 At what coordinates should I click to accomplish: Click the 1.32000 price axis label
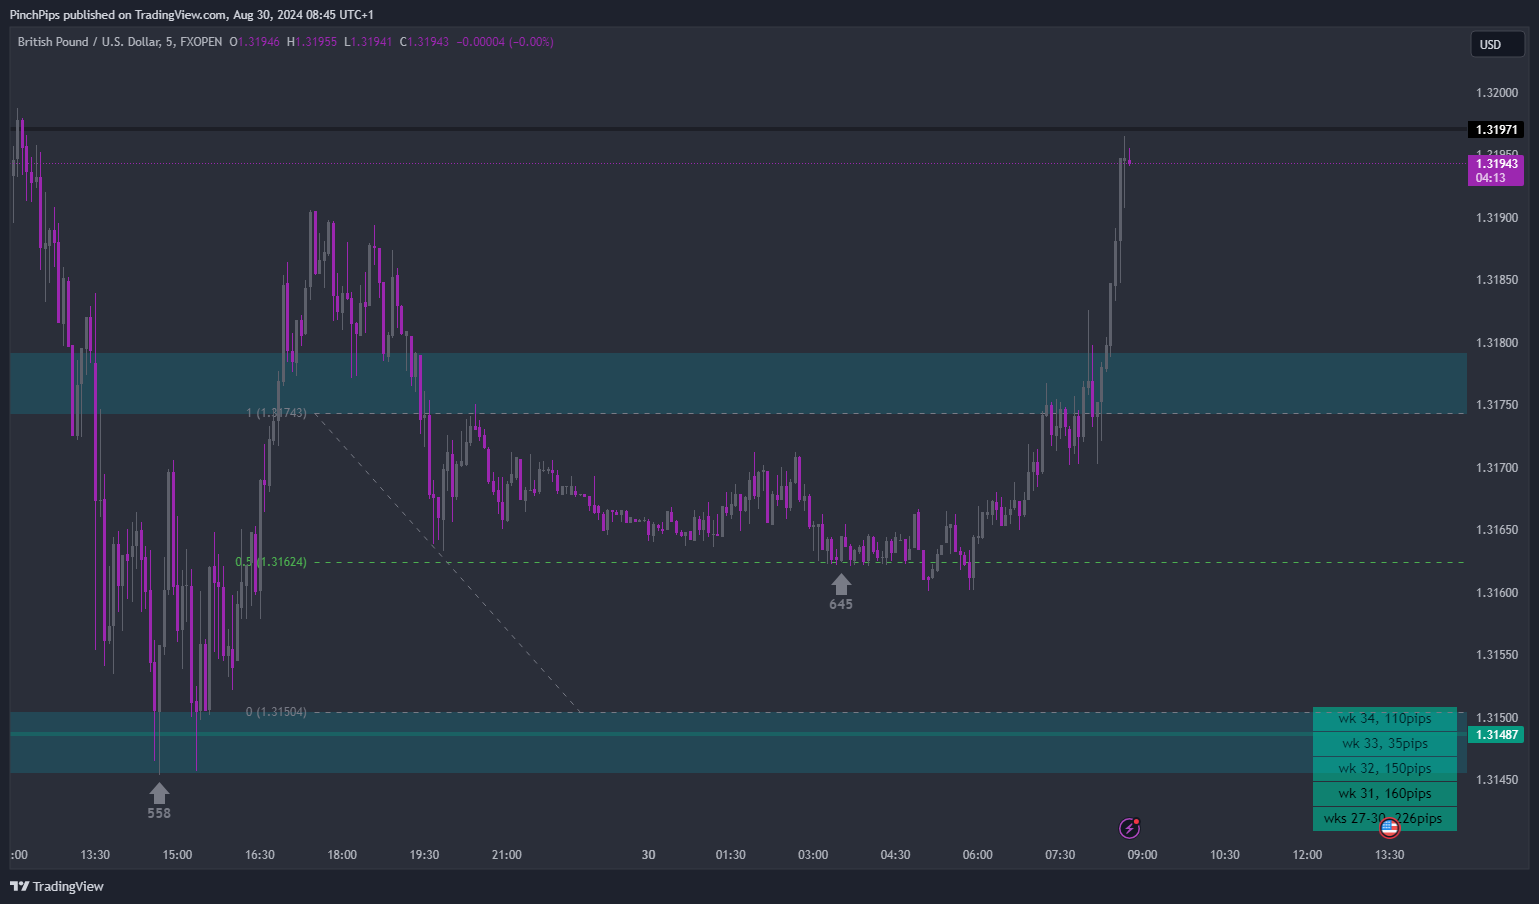[1496, 93]
